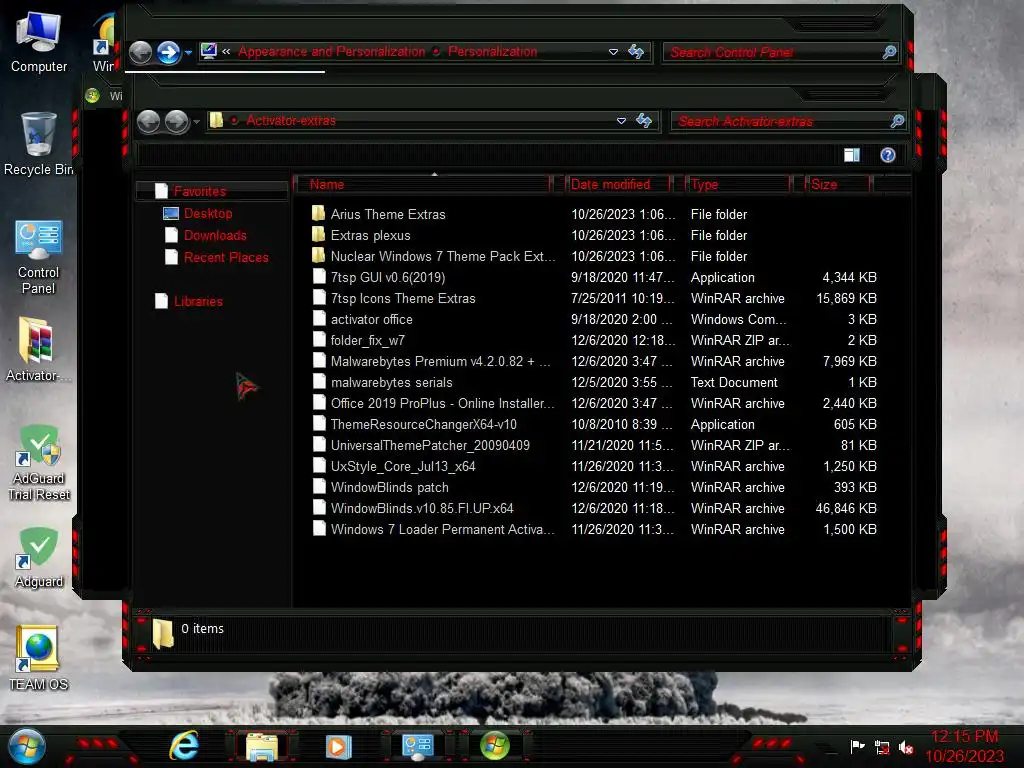
Task: Launch AdGuard Trial Reset shortcut
Action: point(39,462)
